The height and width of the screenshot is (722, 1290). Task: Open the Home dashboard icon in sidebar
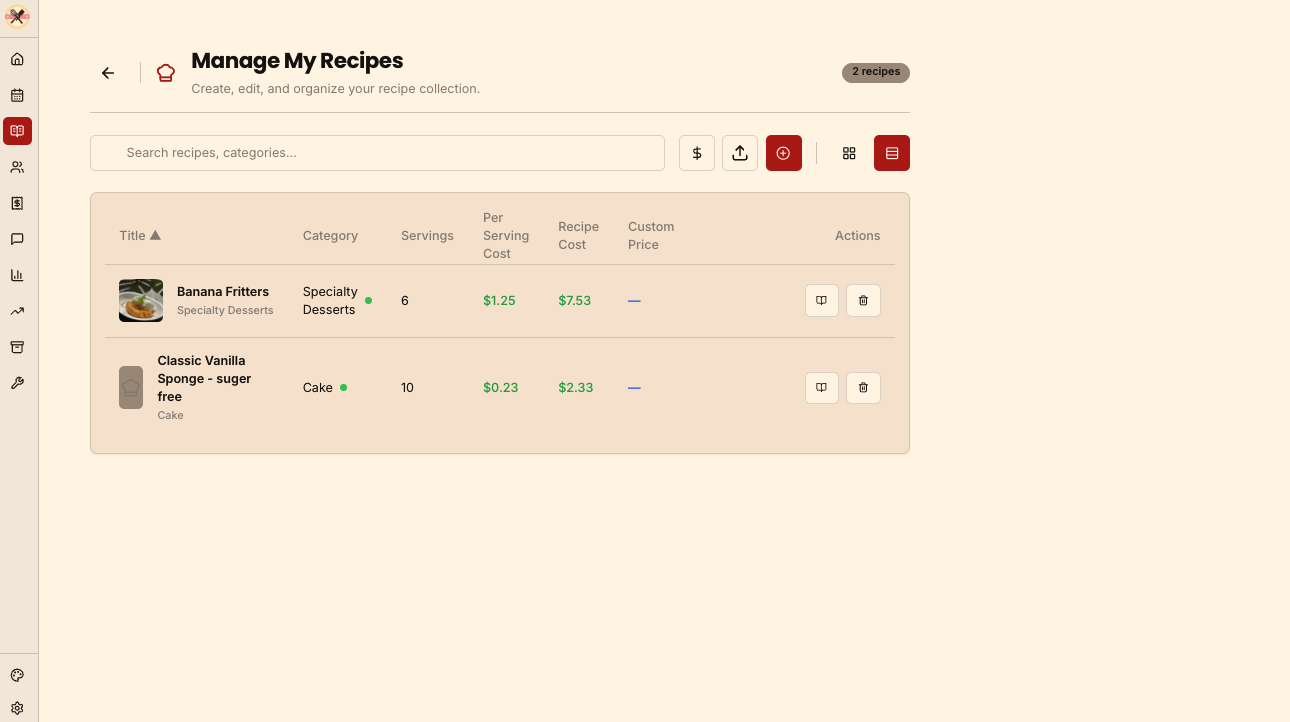pos(17,59)
